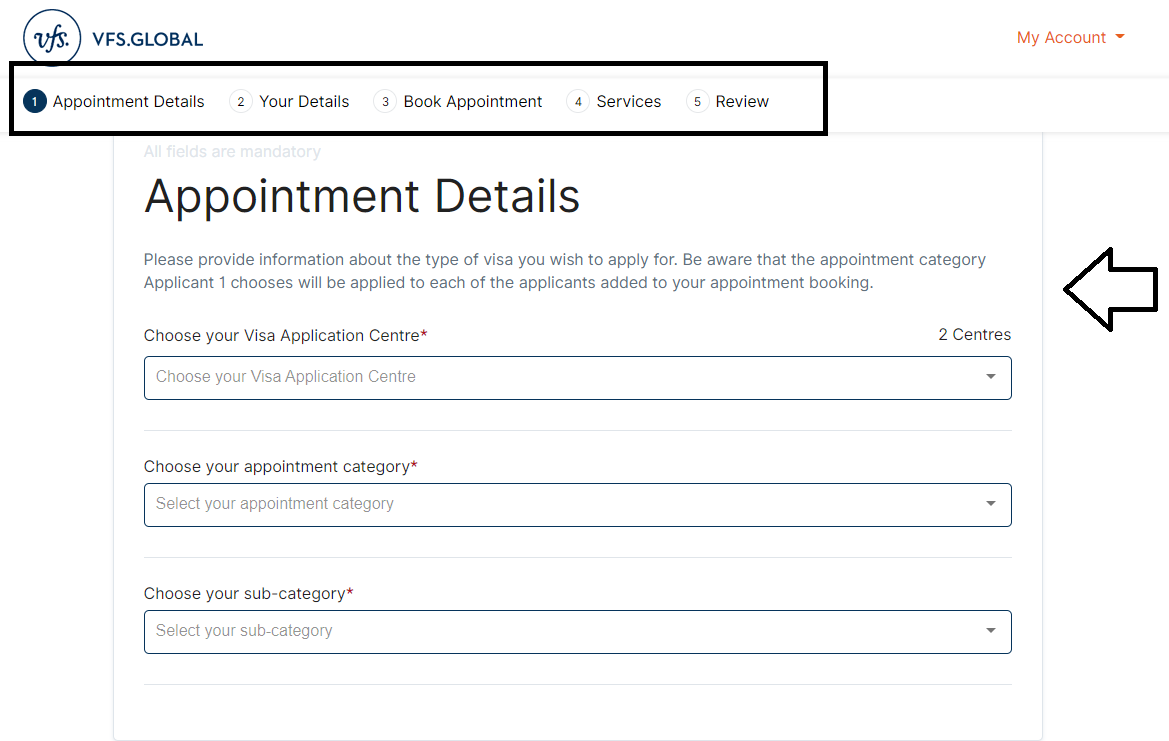Click the arrow in Visa Application Centre box
The width and height of the screenshot is (1169, 741).
point(990,377)
